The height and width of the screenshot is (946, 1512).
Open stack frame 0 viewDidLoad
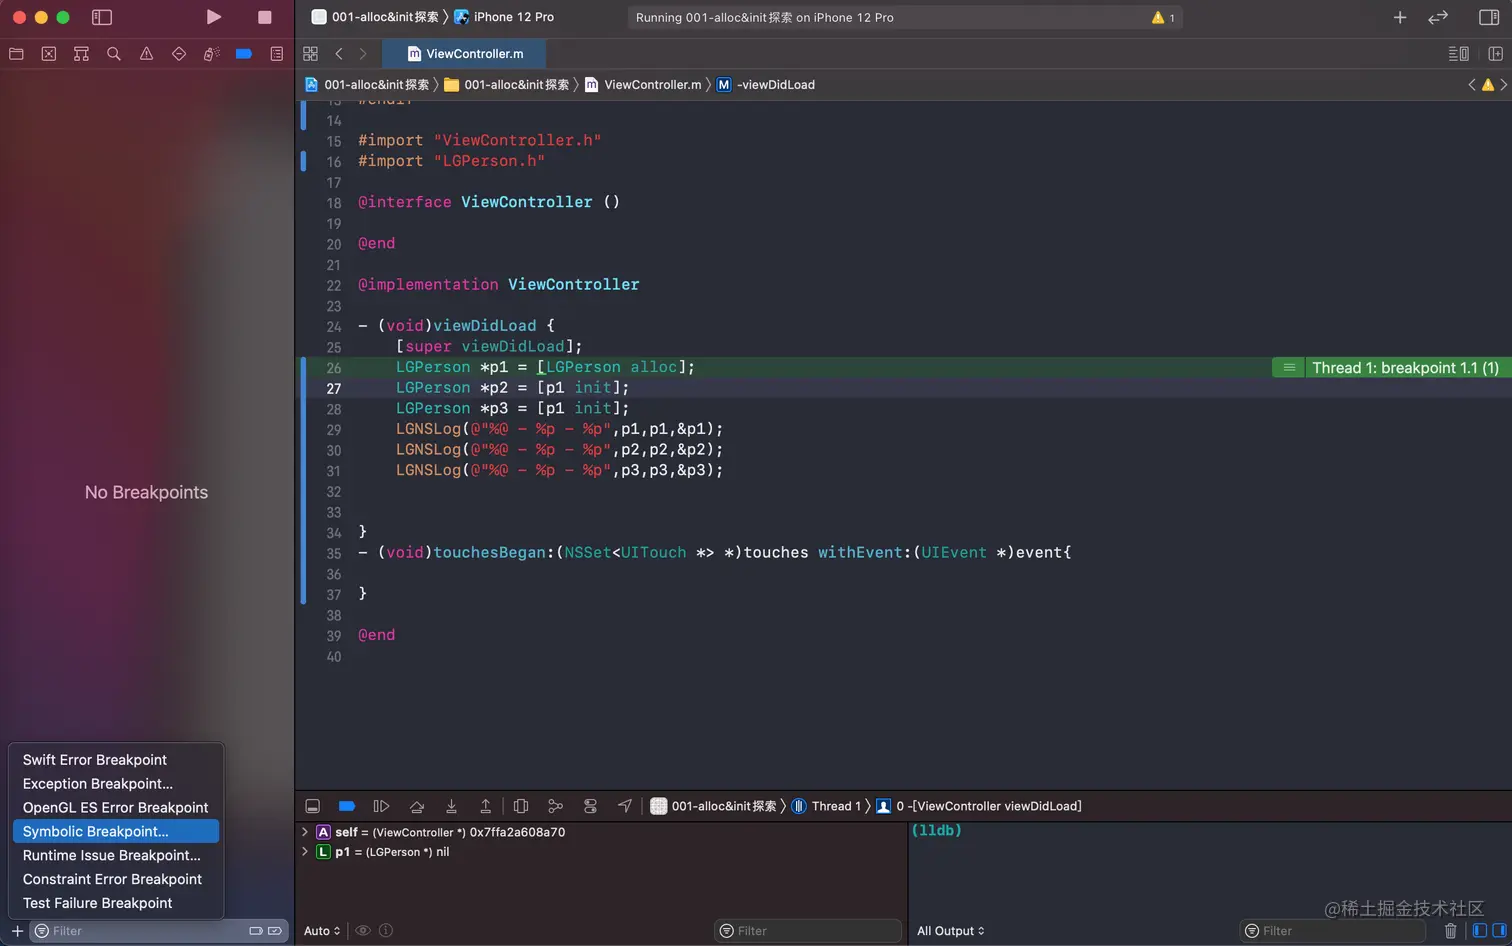click(979, 806)
